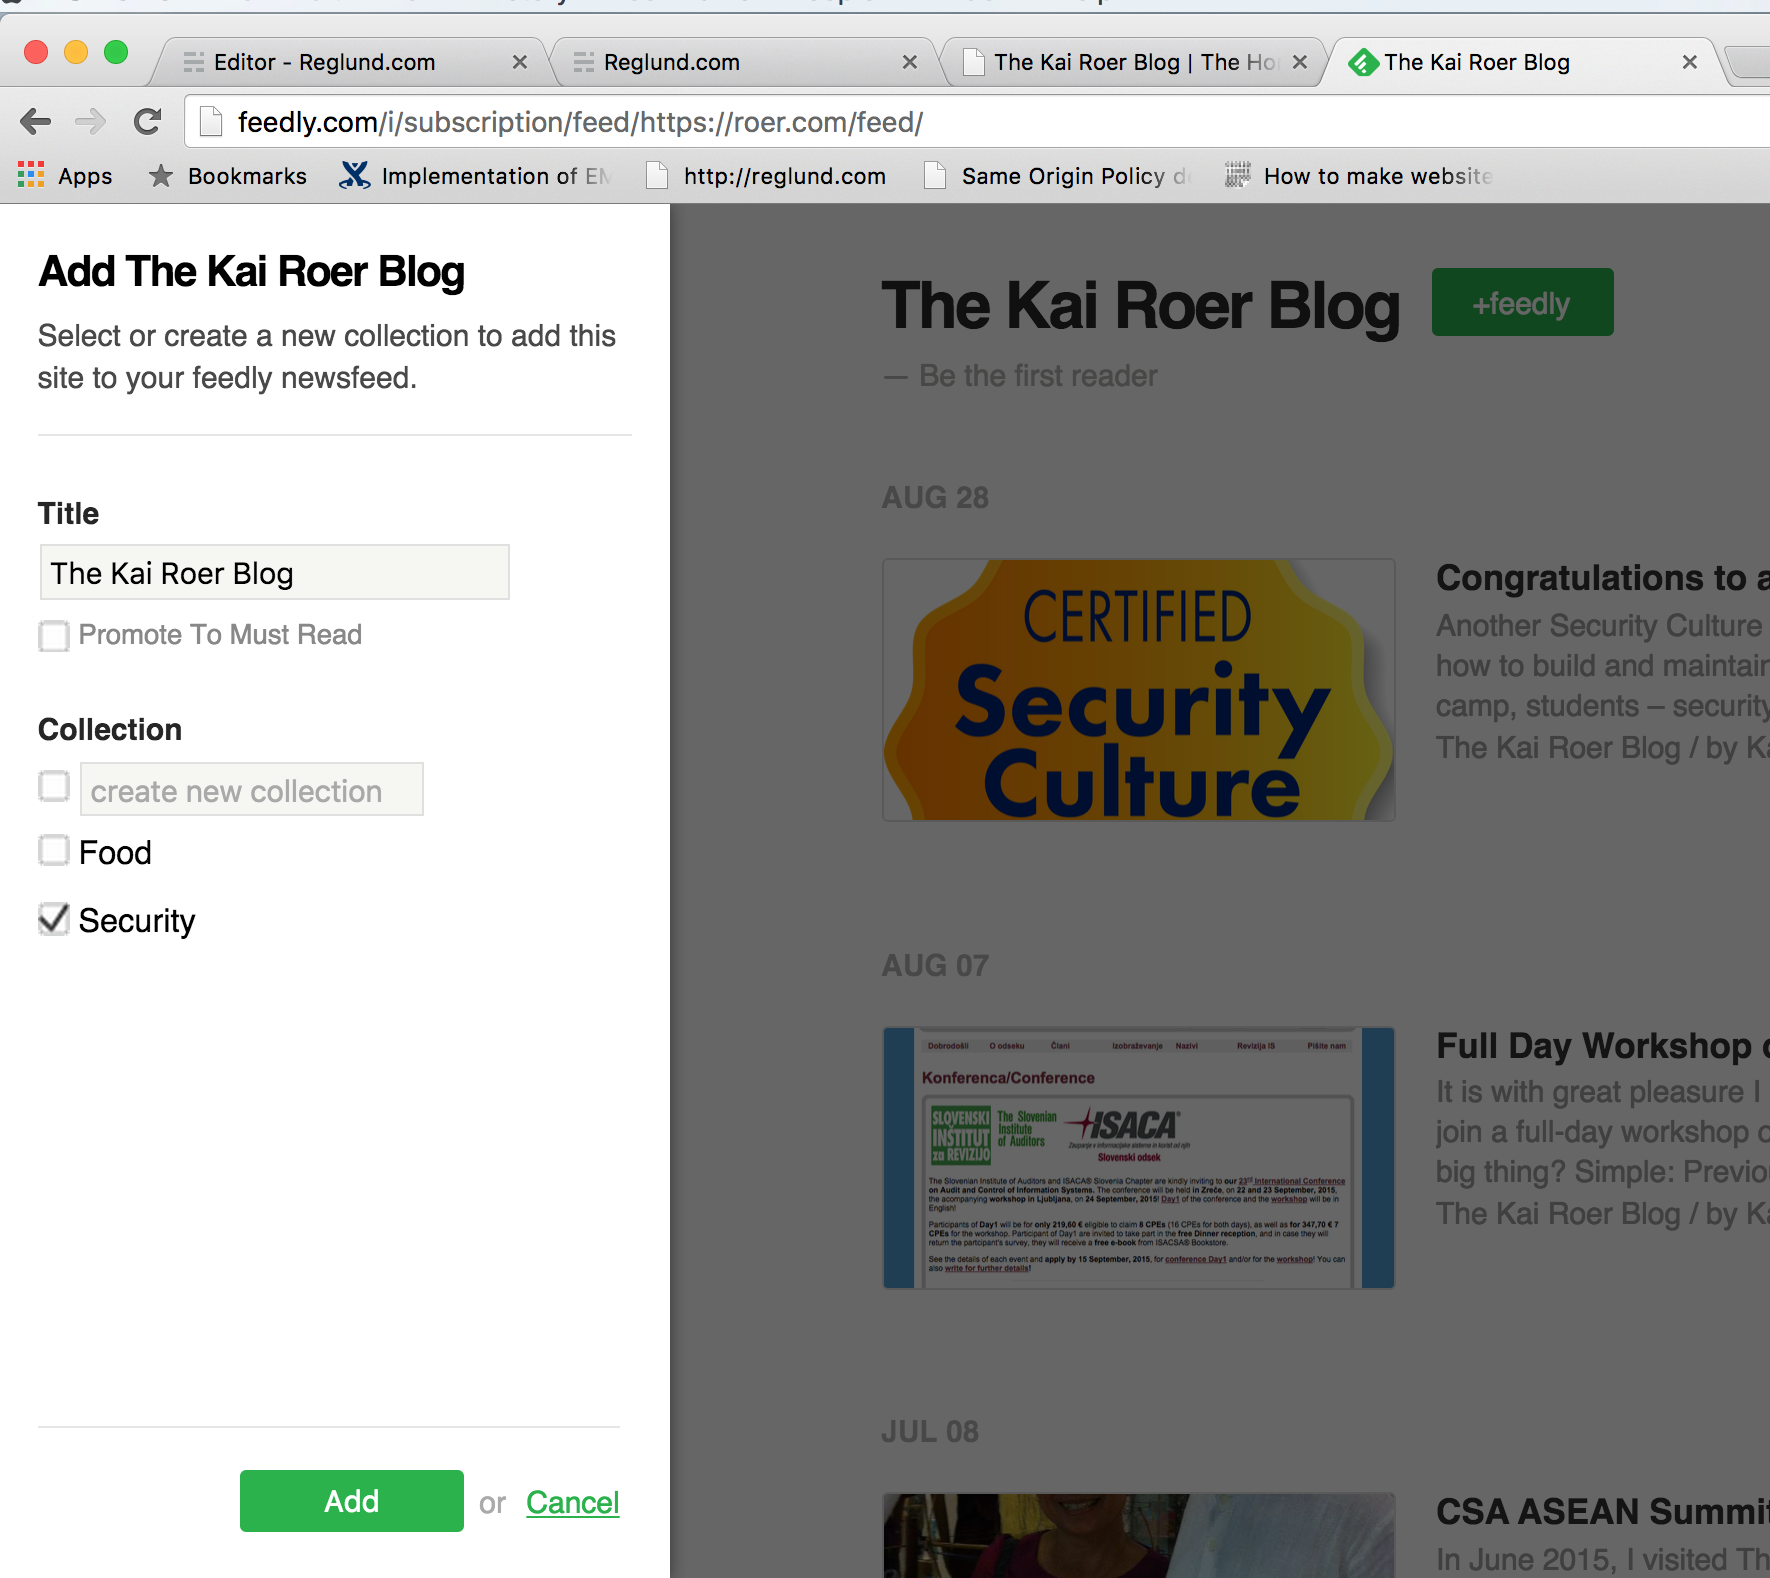Click the JUL 08 date label
The image size is (1770, 1578).
(x=930, y=1431)
